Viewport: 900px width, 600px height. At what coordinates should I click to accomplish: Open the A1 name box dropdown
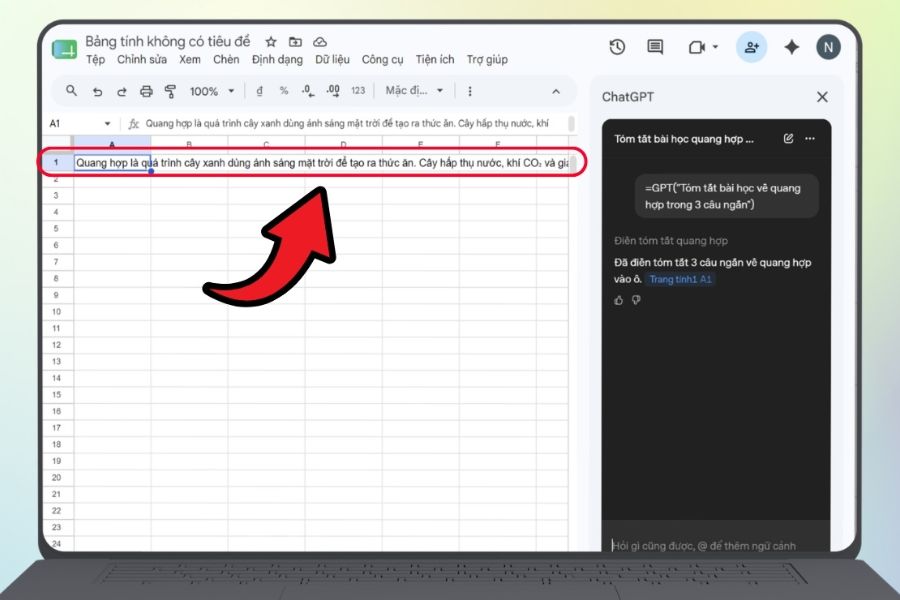(x=107, y=123)
